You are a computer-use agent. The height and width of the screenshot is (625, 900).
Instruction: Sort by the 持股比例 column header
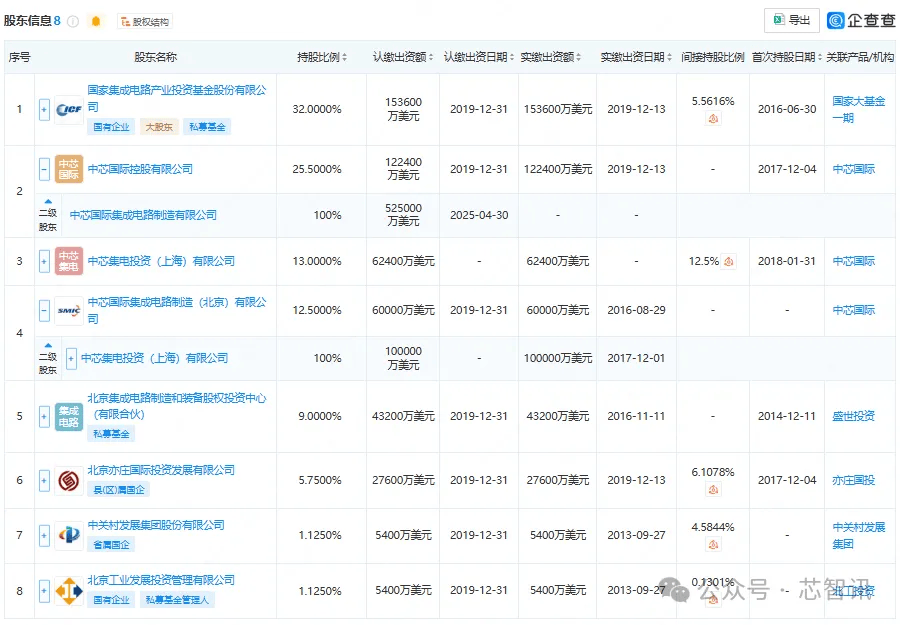click(322, 57)
